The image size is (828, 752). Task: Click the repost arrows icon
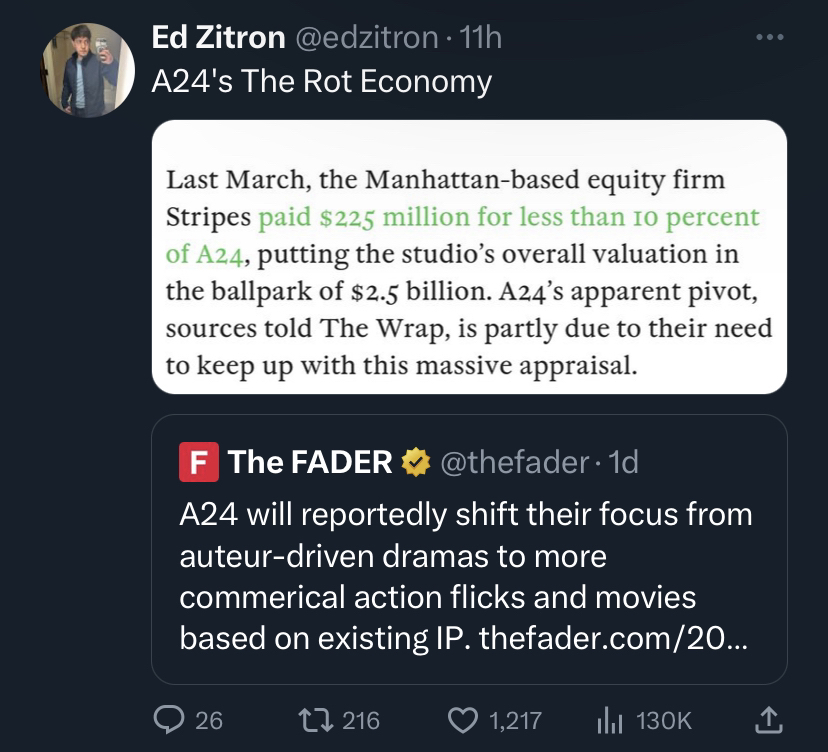[x=316, y=720]
